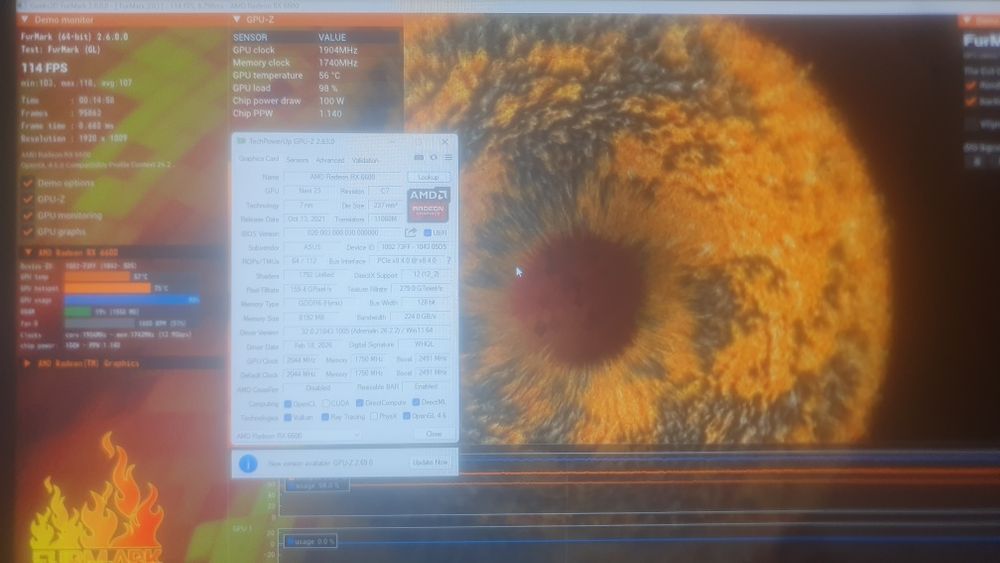The height and width of the screenshot is (563, 1000).
Task: Click the GPU temperature 56 °C value
Action: coord(329,75)
